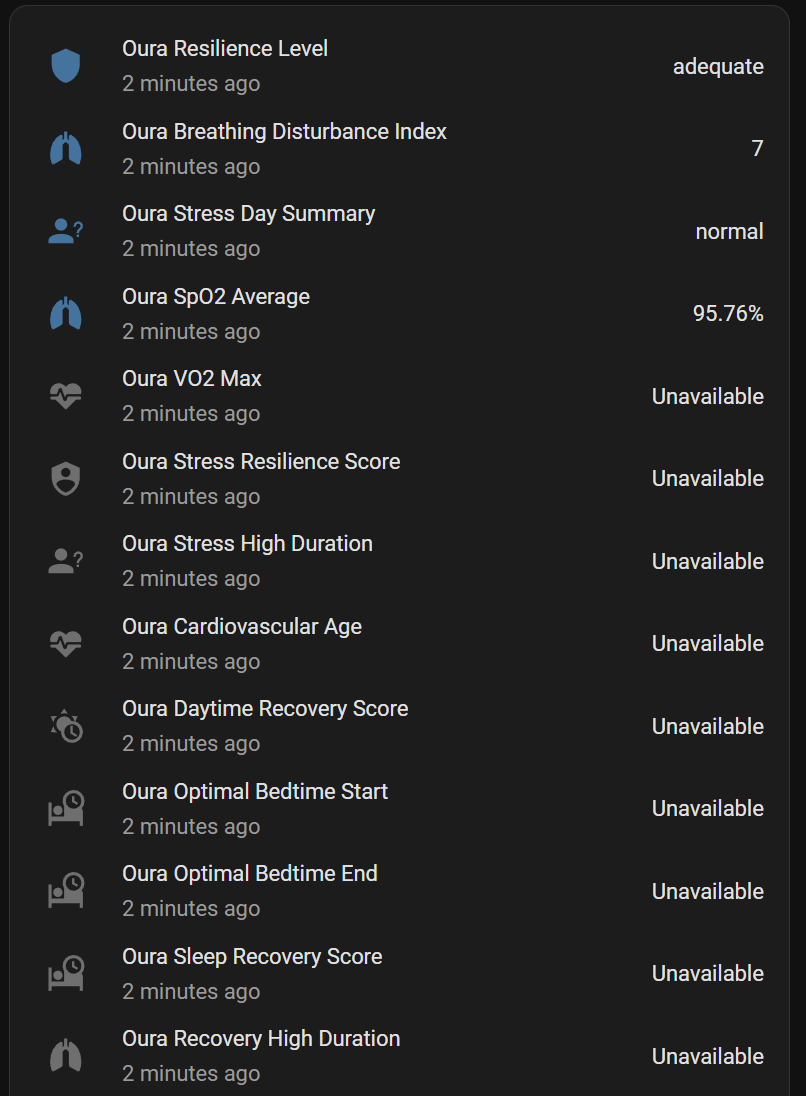The height and width of the screenshot is (1096, 806).
Task: Click the bed icon beside Optimal Bedtime End
Action: tap(65, 892)
